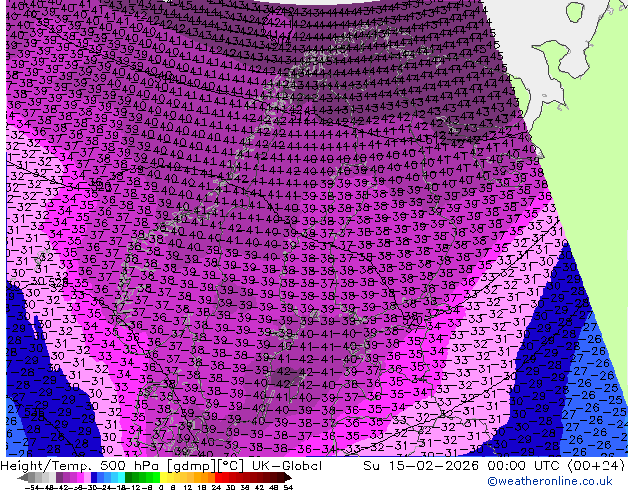Click the 520 height contour label on map
634x490 pixels.
click(414, 322)
